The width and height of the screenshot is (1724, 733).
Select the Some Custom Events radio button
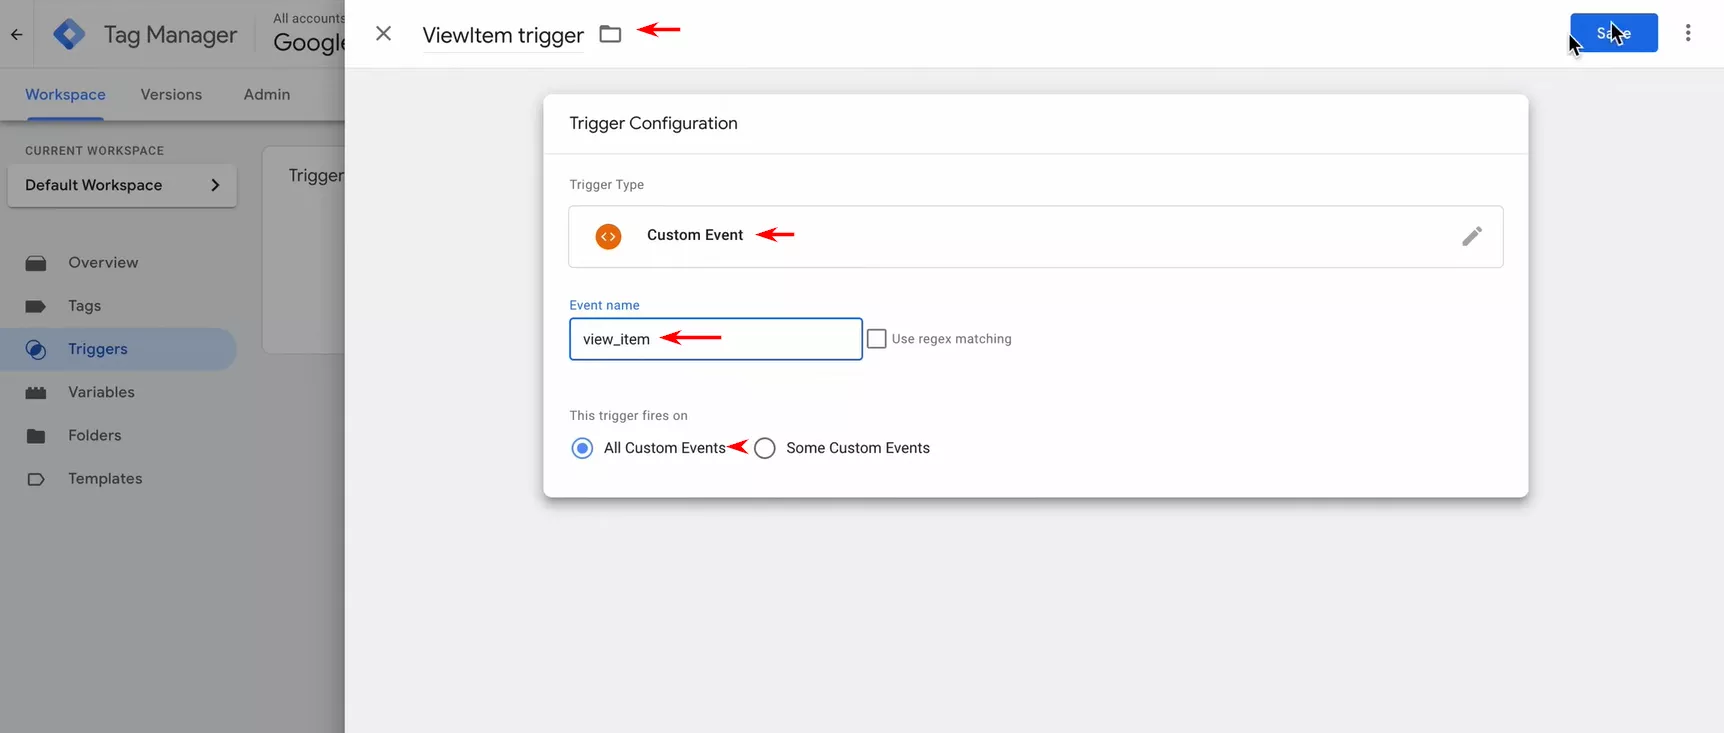[765, 448]
